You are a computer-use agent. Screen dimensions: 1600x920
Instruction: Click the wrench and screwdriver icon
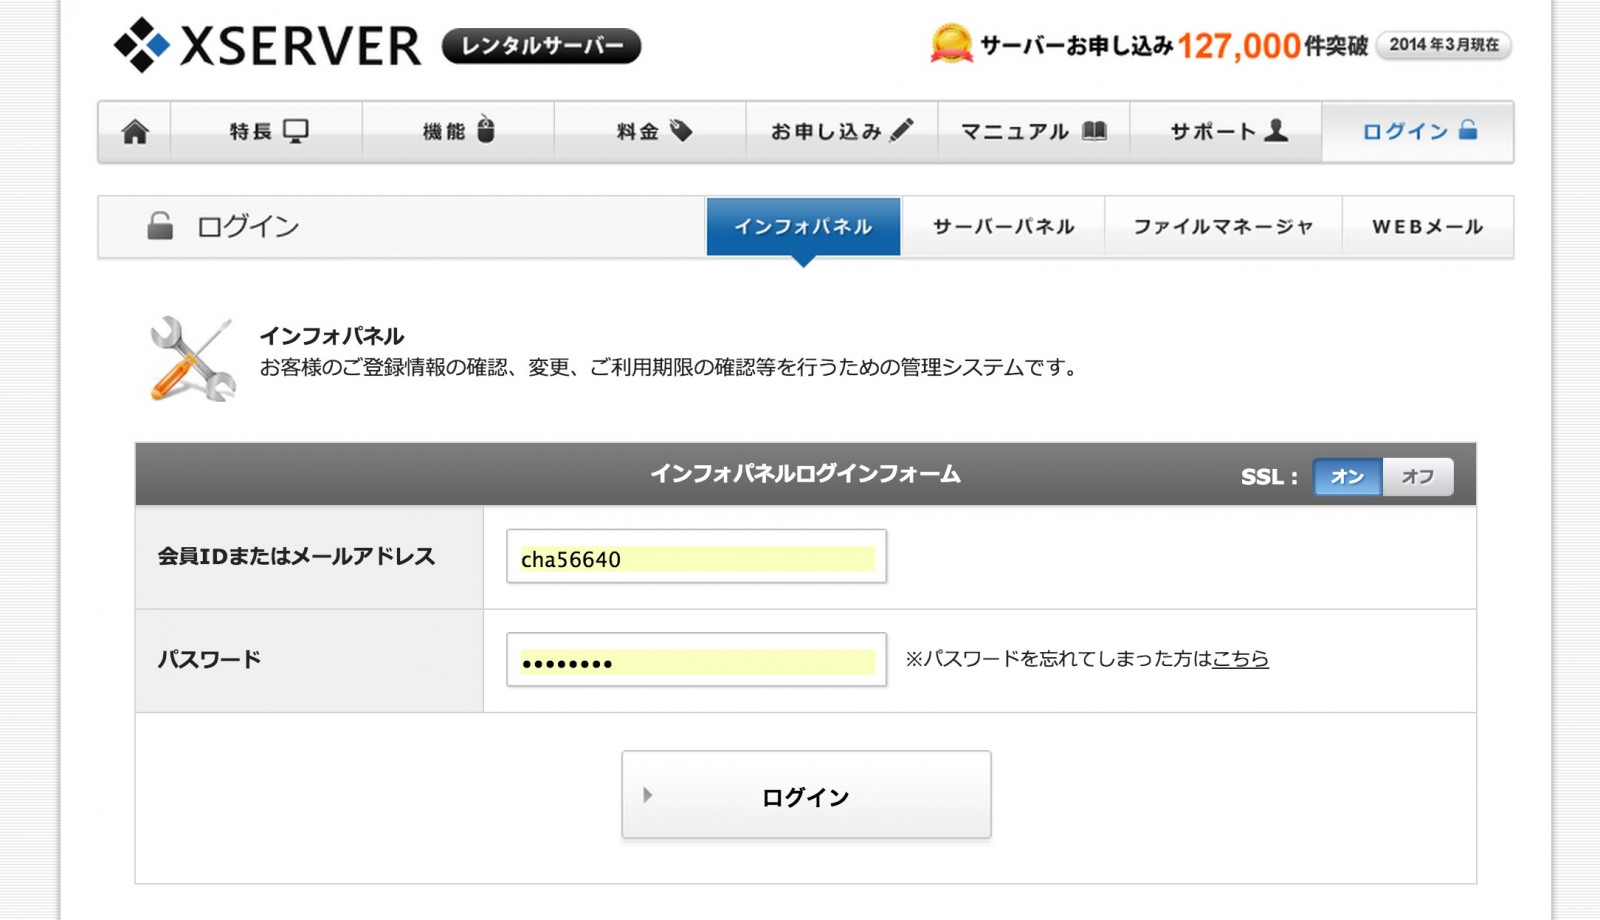(192, 358)
